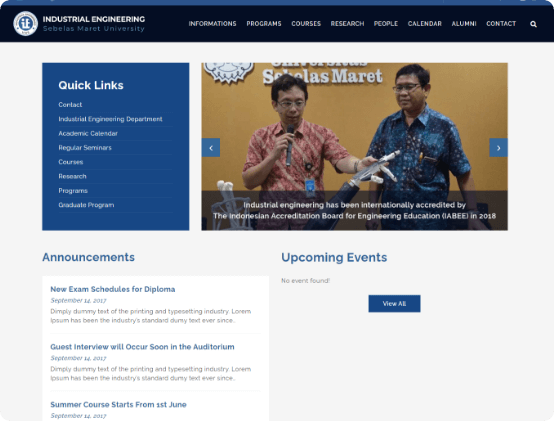Open Summer Course Starts From 1st June
Viewport: 554px width, 421px height.
(118, 404)
